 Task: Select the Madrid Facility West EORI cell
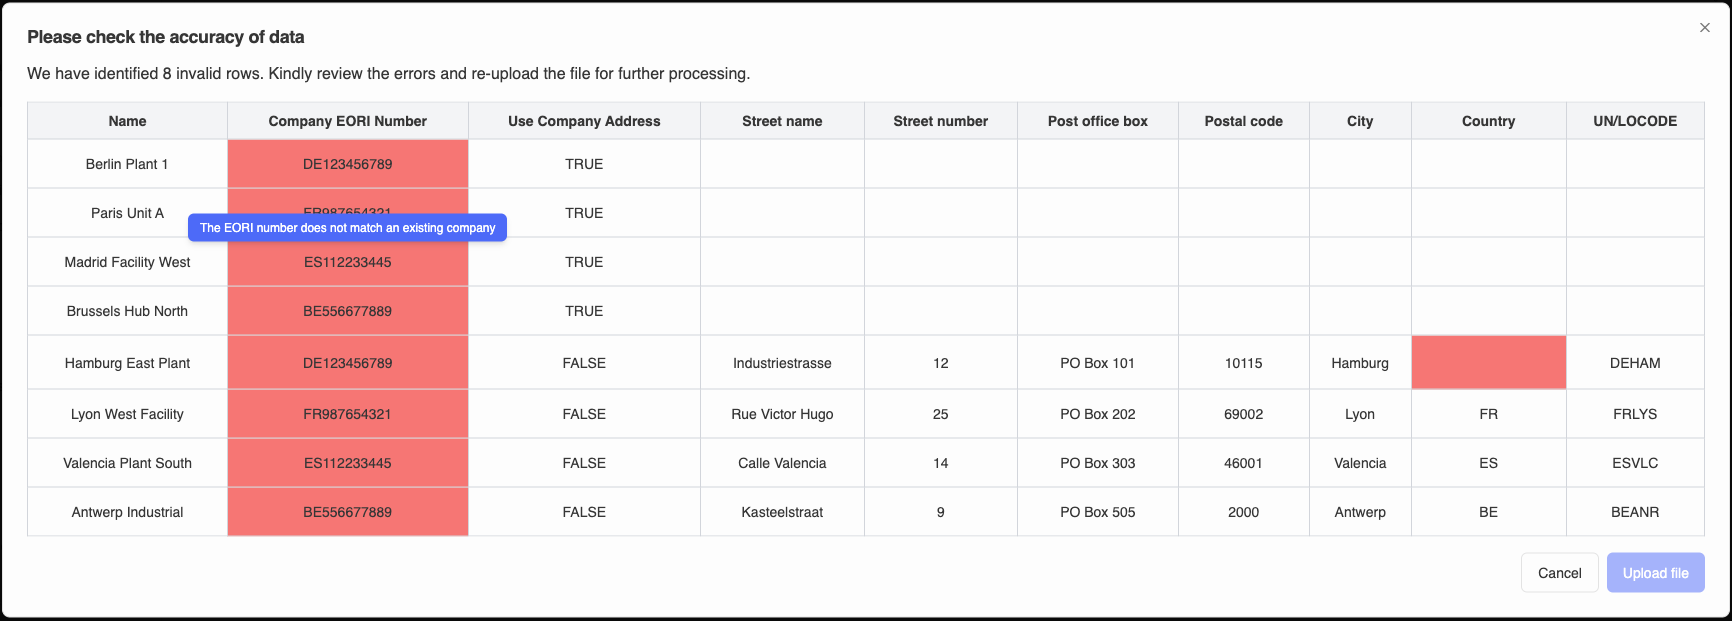347,263
